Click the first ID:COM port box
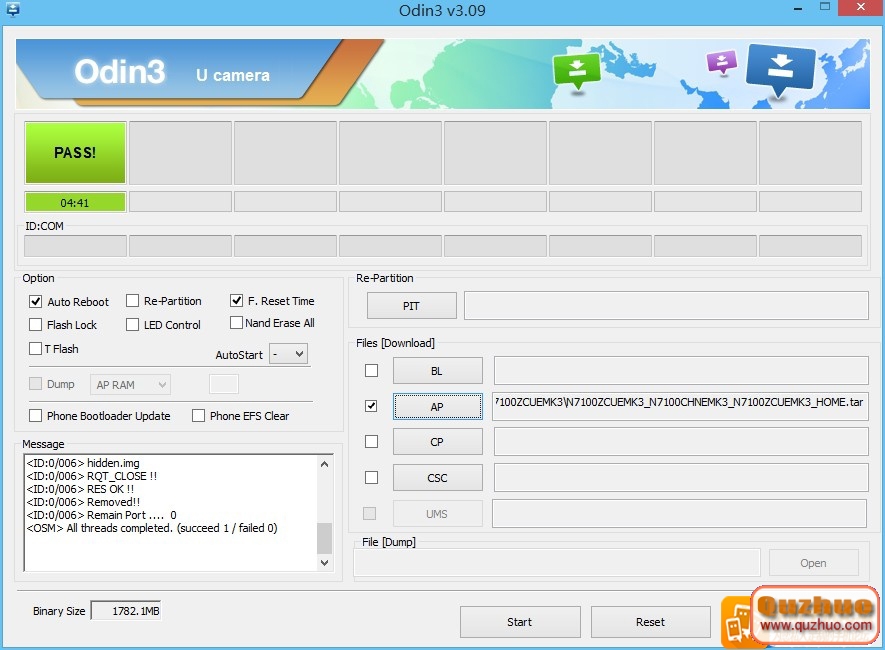885x650 pixels. (75, 247)
